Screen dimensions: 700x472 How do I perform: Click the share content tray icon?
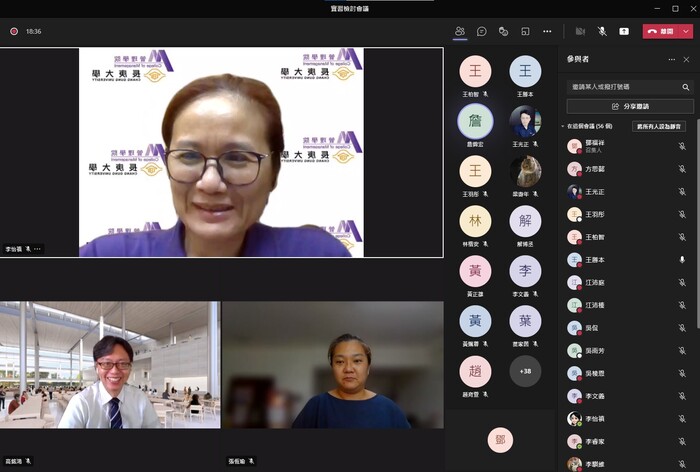624,31
